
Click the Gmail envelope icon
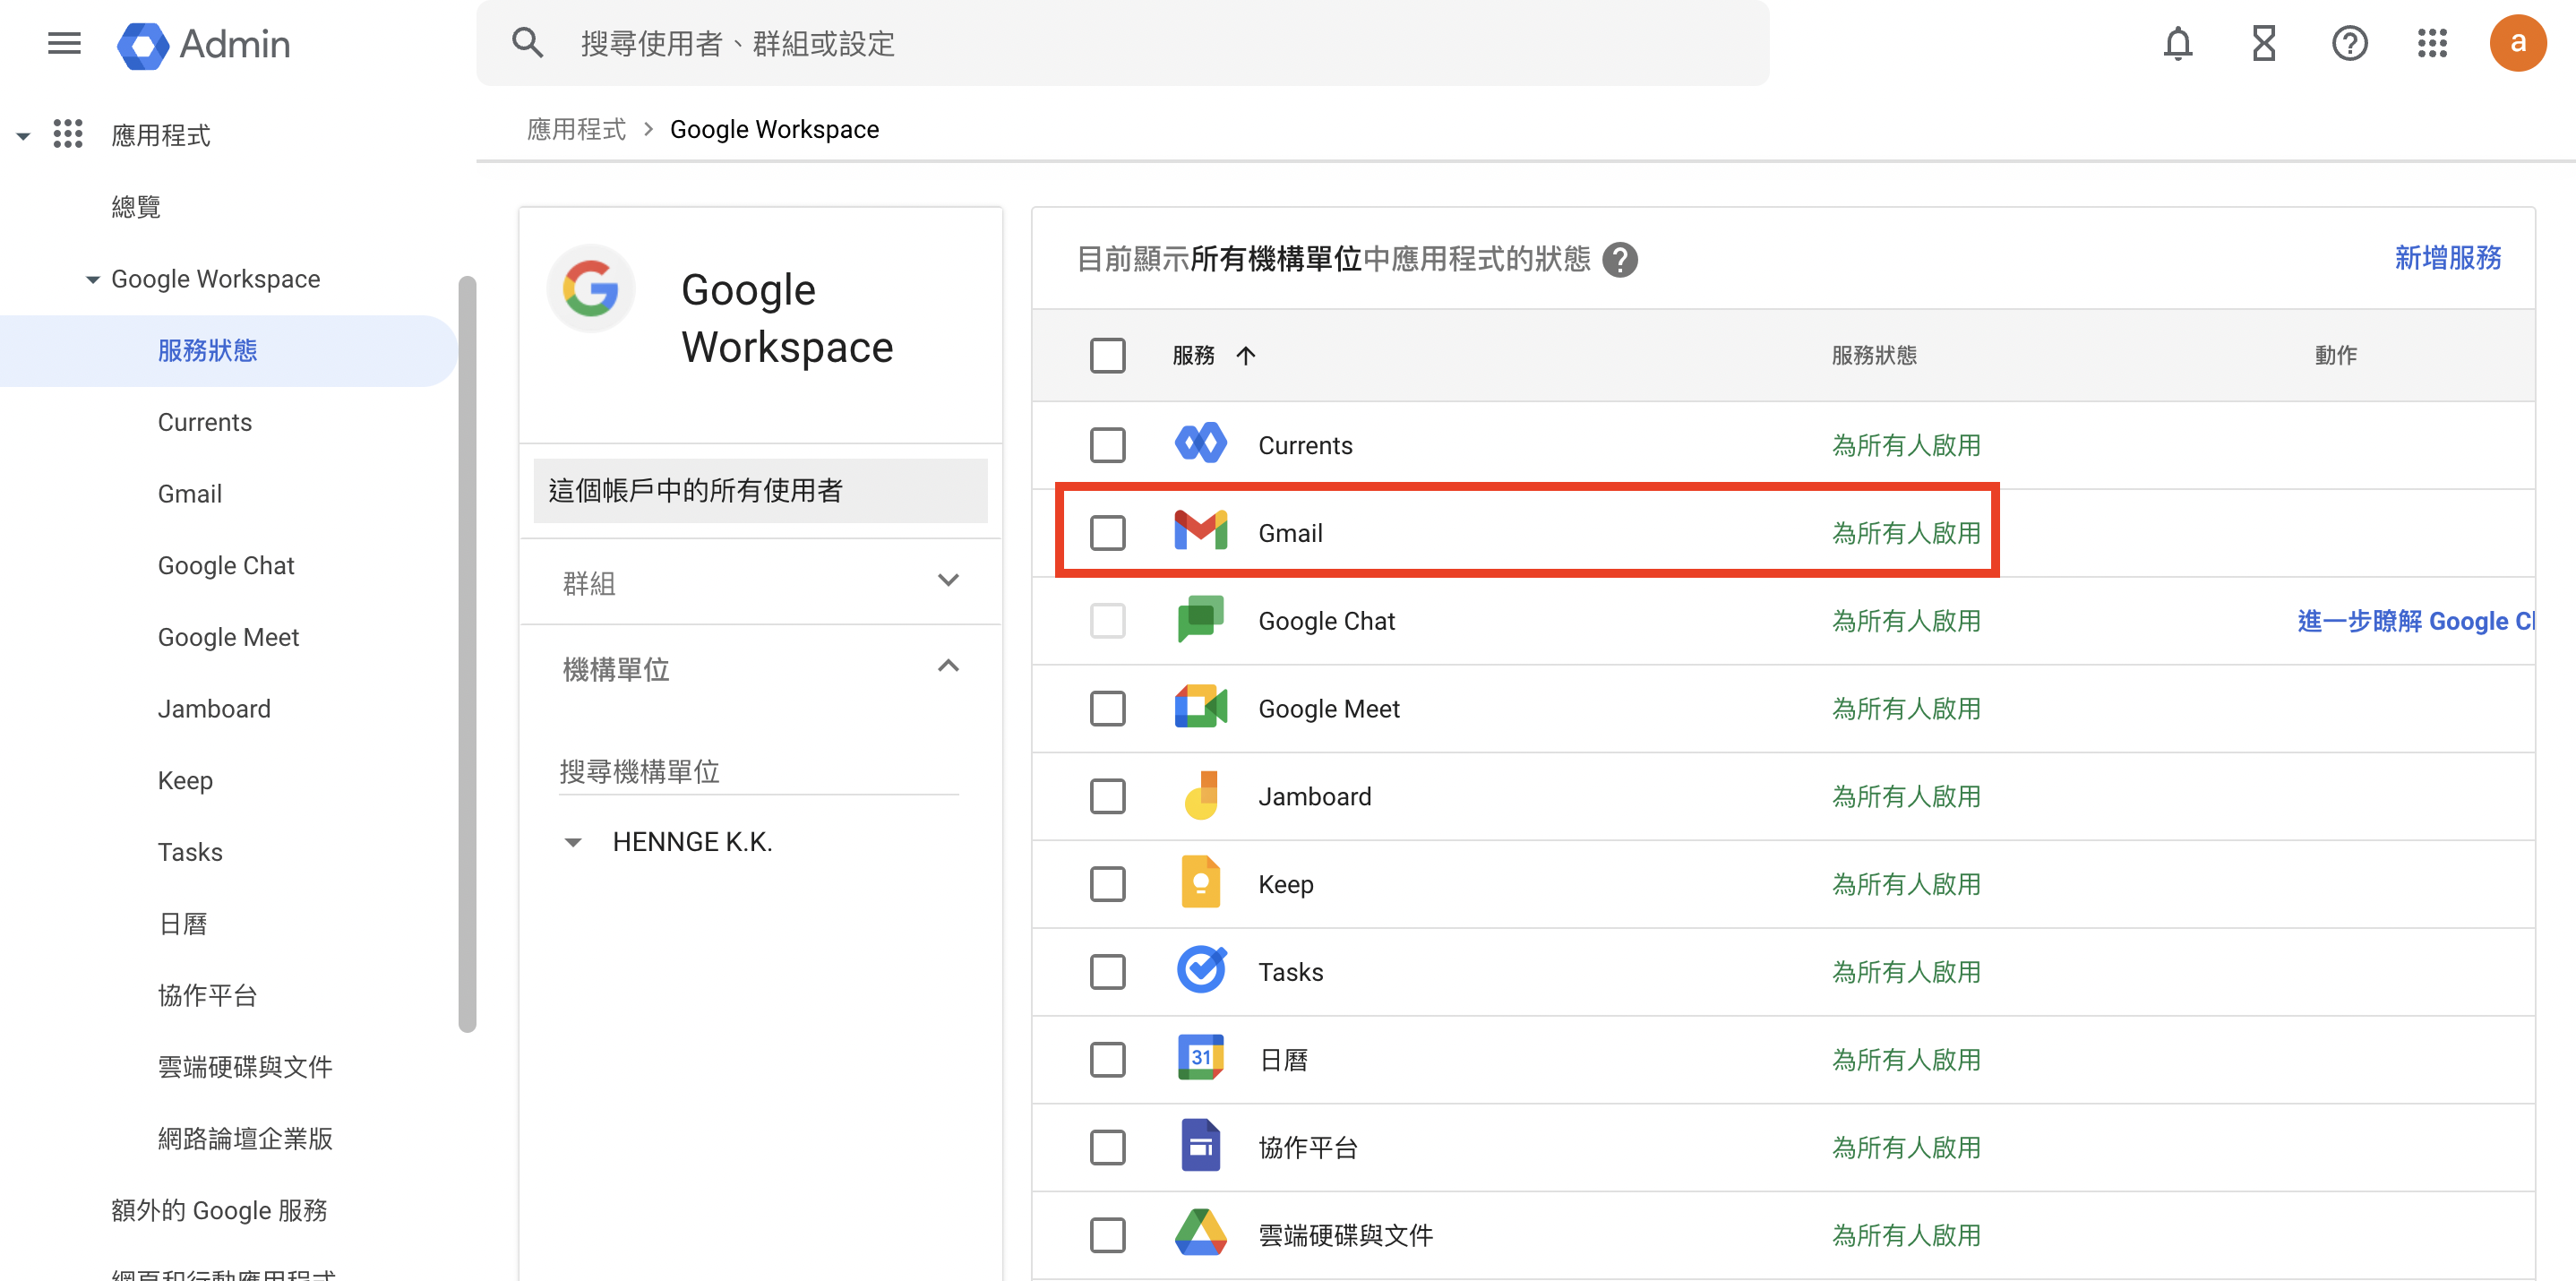point(1200,532)
